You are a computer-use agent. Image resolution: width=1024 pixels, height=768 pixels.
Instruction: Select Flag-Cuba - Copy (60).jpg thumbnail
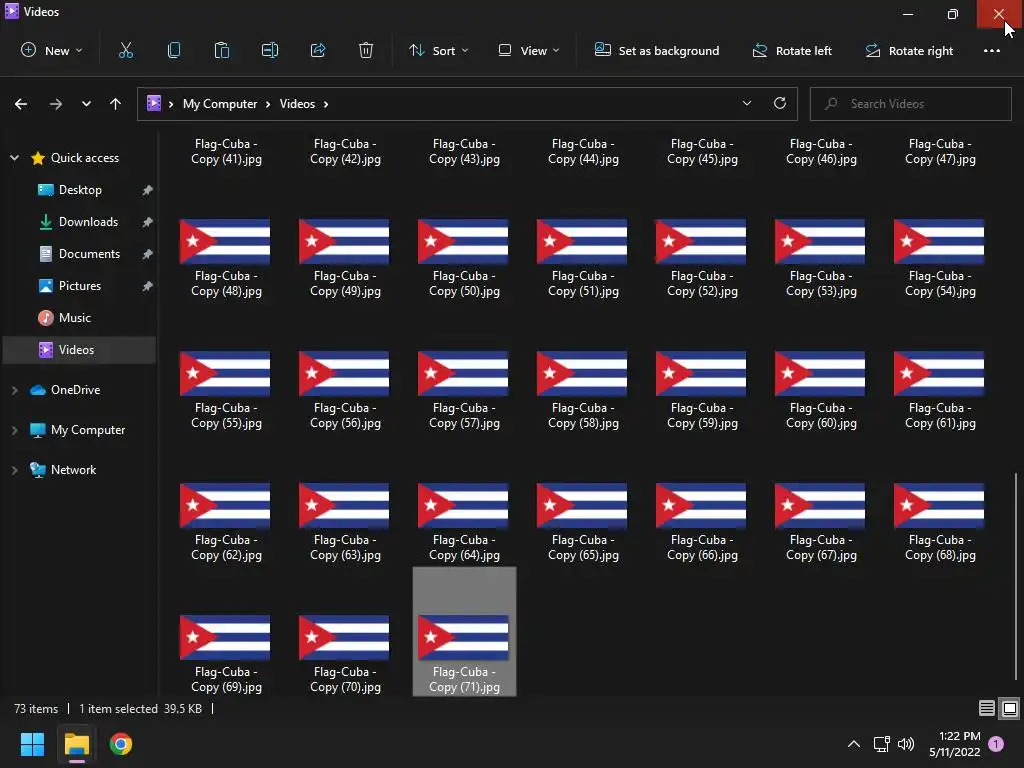pos(820,374)
